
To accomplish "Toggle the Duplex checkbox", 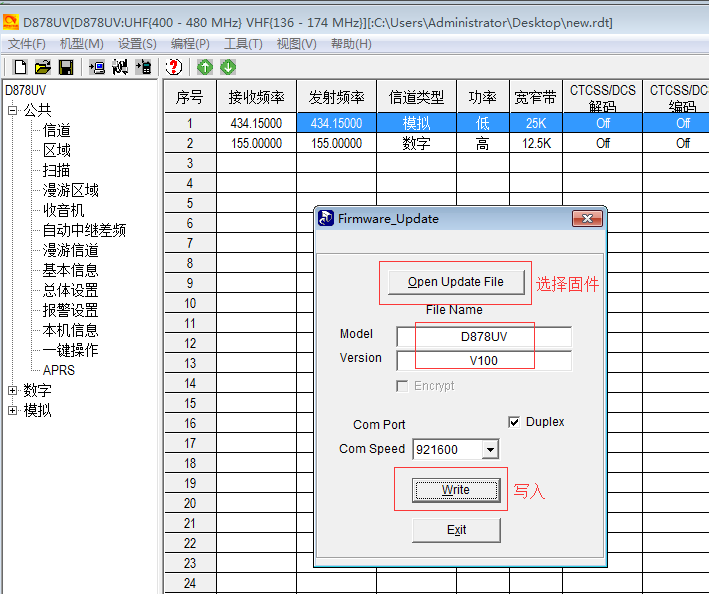I will click(514, 422).
